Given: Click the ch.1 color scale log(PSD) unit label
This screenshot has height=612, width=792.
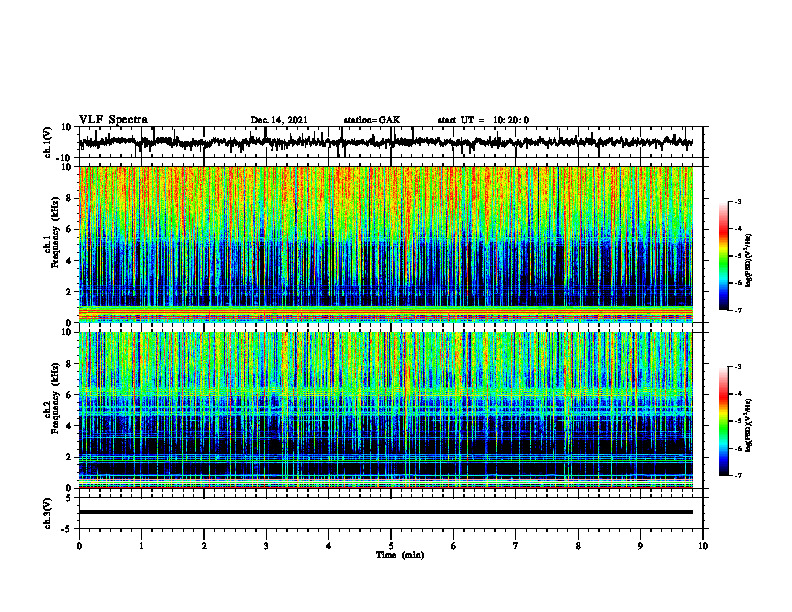Looking at the screenshot, I should [x=749, y=261].
